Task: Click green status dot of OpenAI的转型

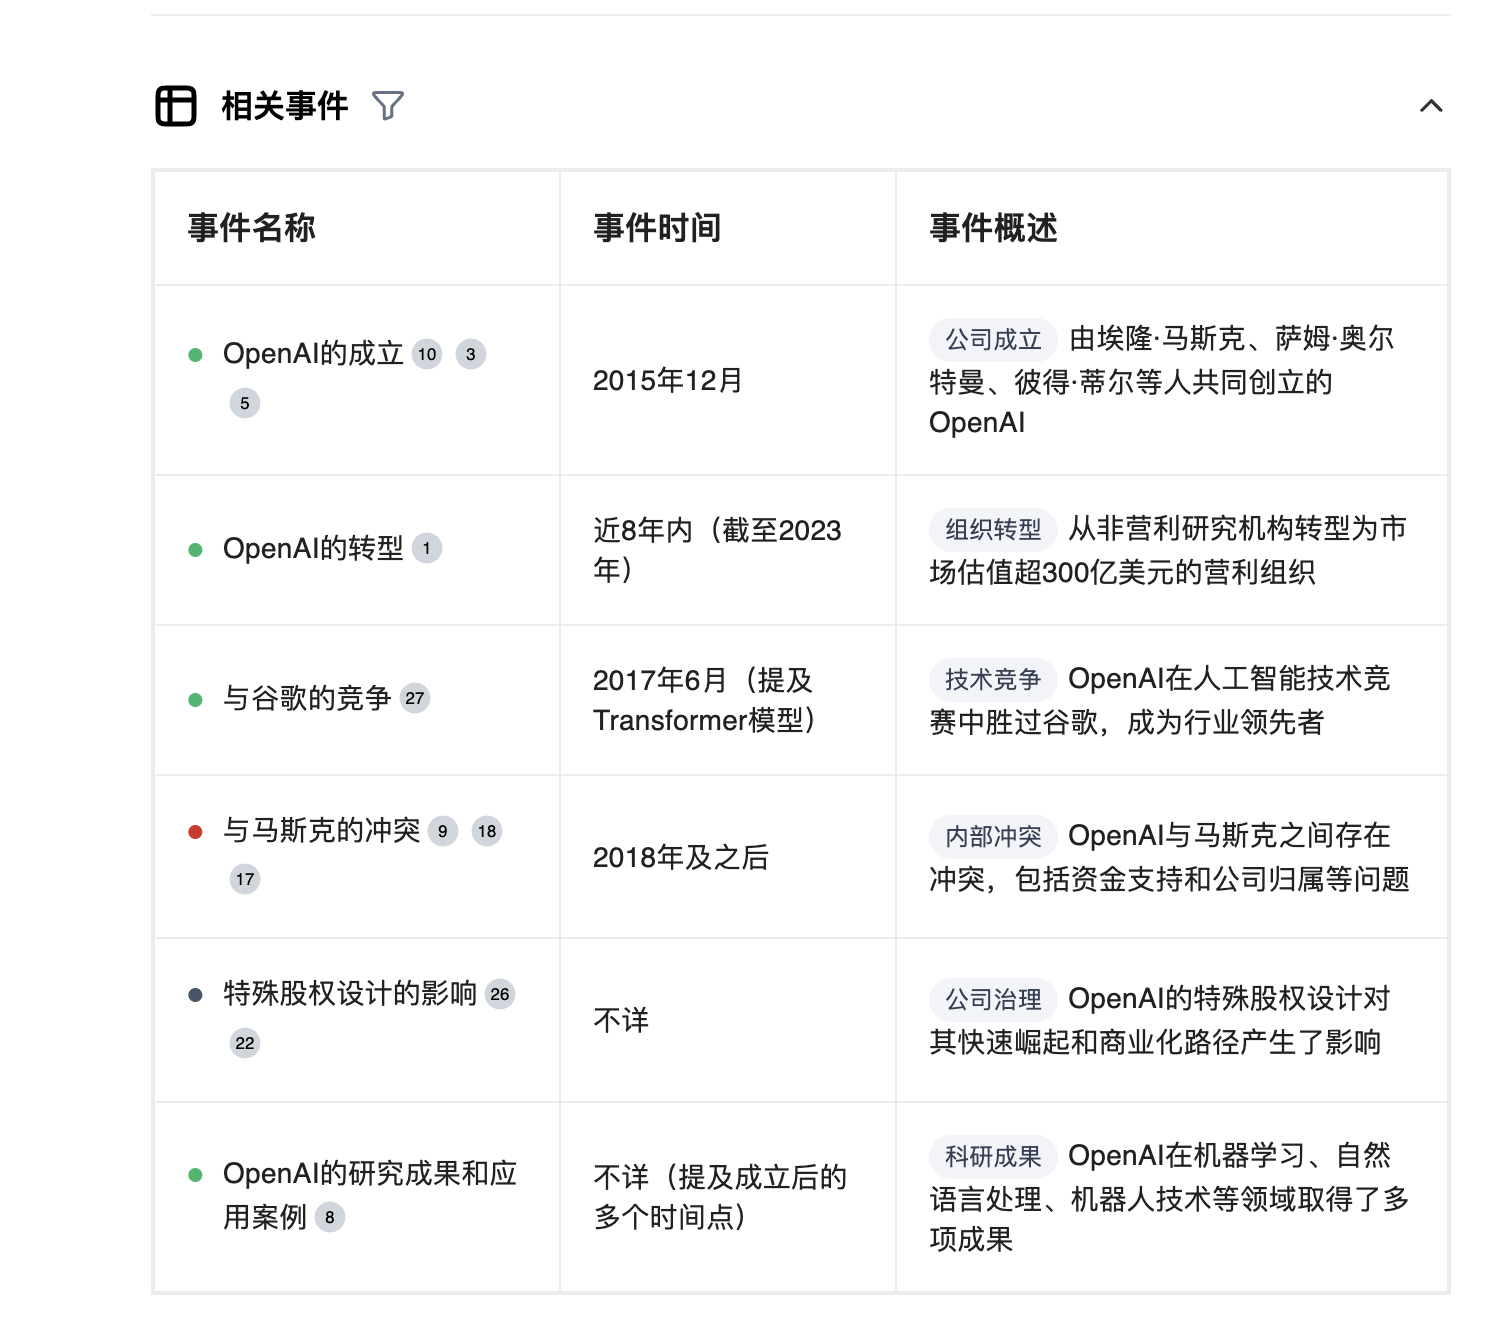Action: click(196, 550)
